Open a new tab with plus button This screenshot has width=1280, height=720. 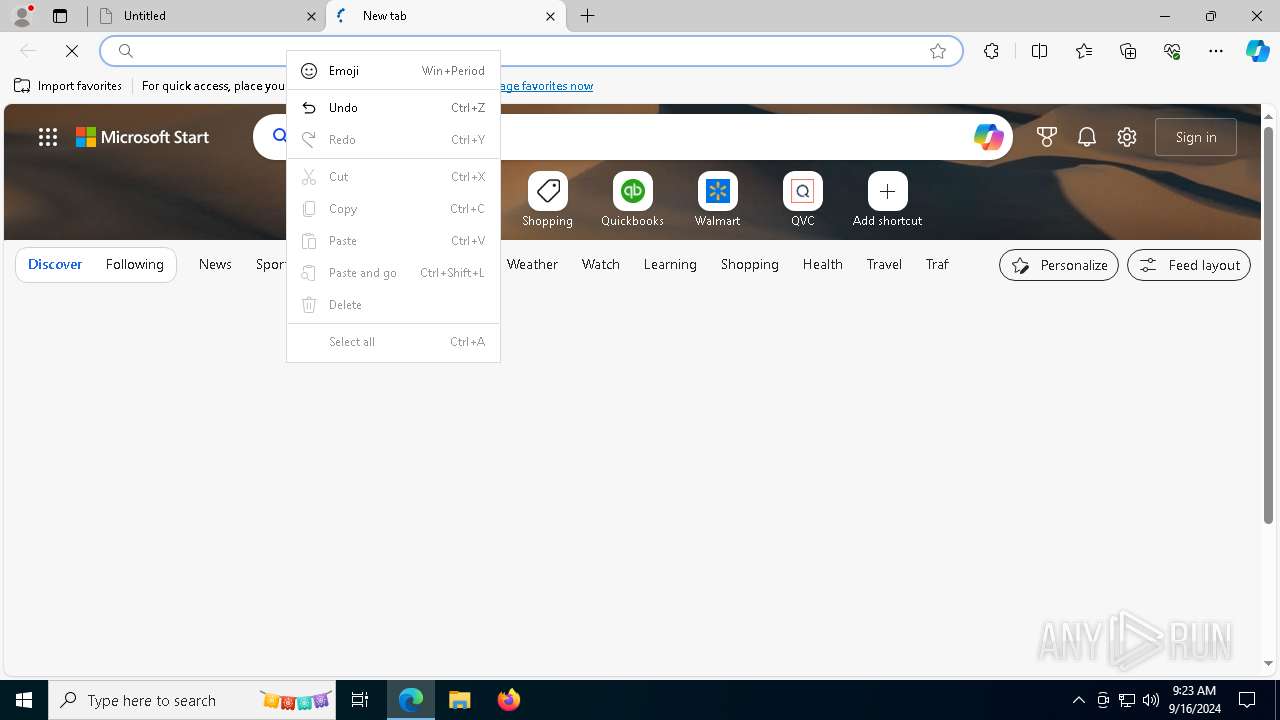pos(588,16)
